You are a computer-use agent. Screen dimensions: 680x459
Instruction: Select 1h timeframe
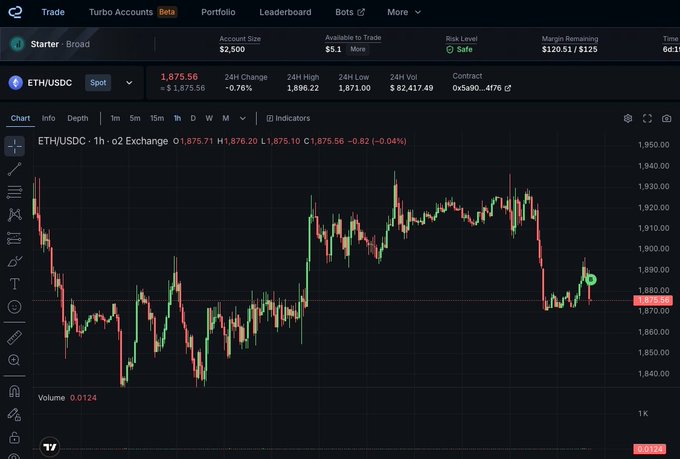(177, 118)
